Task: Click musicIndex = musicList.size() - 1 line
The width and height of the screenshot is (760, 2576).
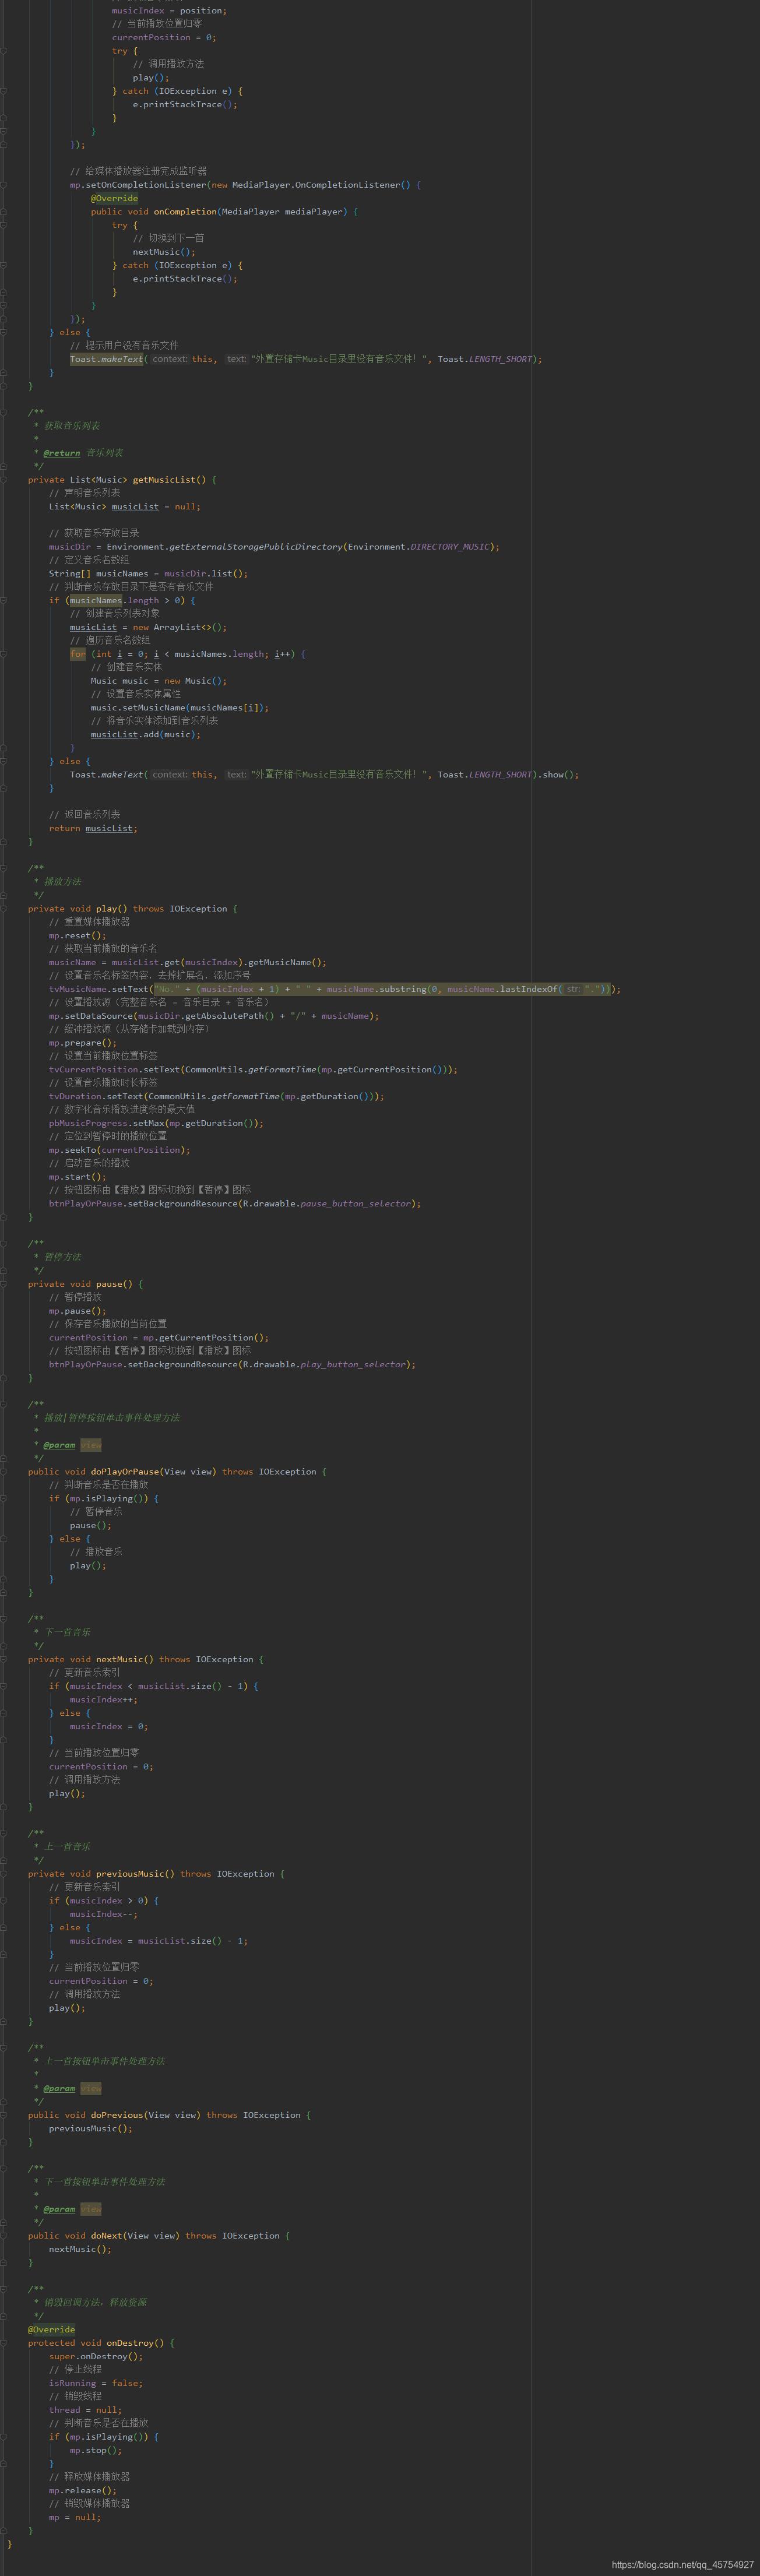Action: pos(159,1941)
